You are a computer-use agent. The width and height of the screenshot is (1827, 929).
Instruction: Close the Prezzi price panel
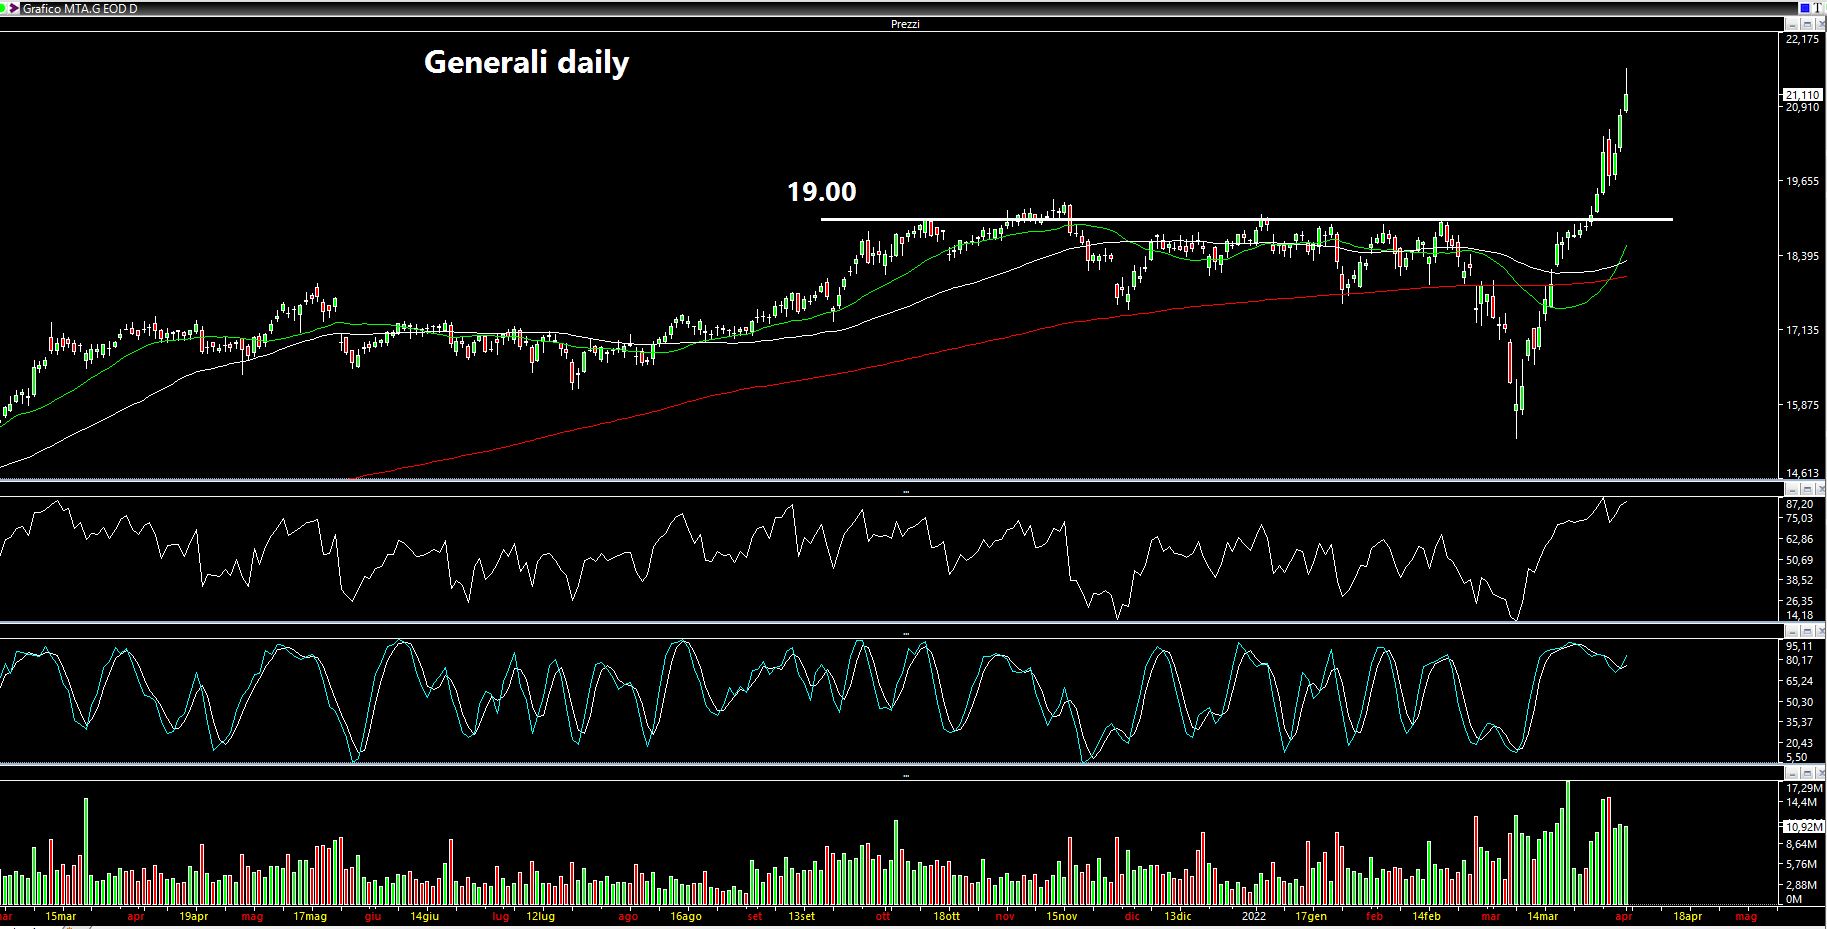coord(1819,24)
